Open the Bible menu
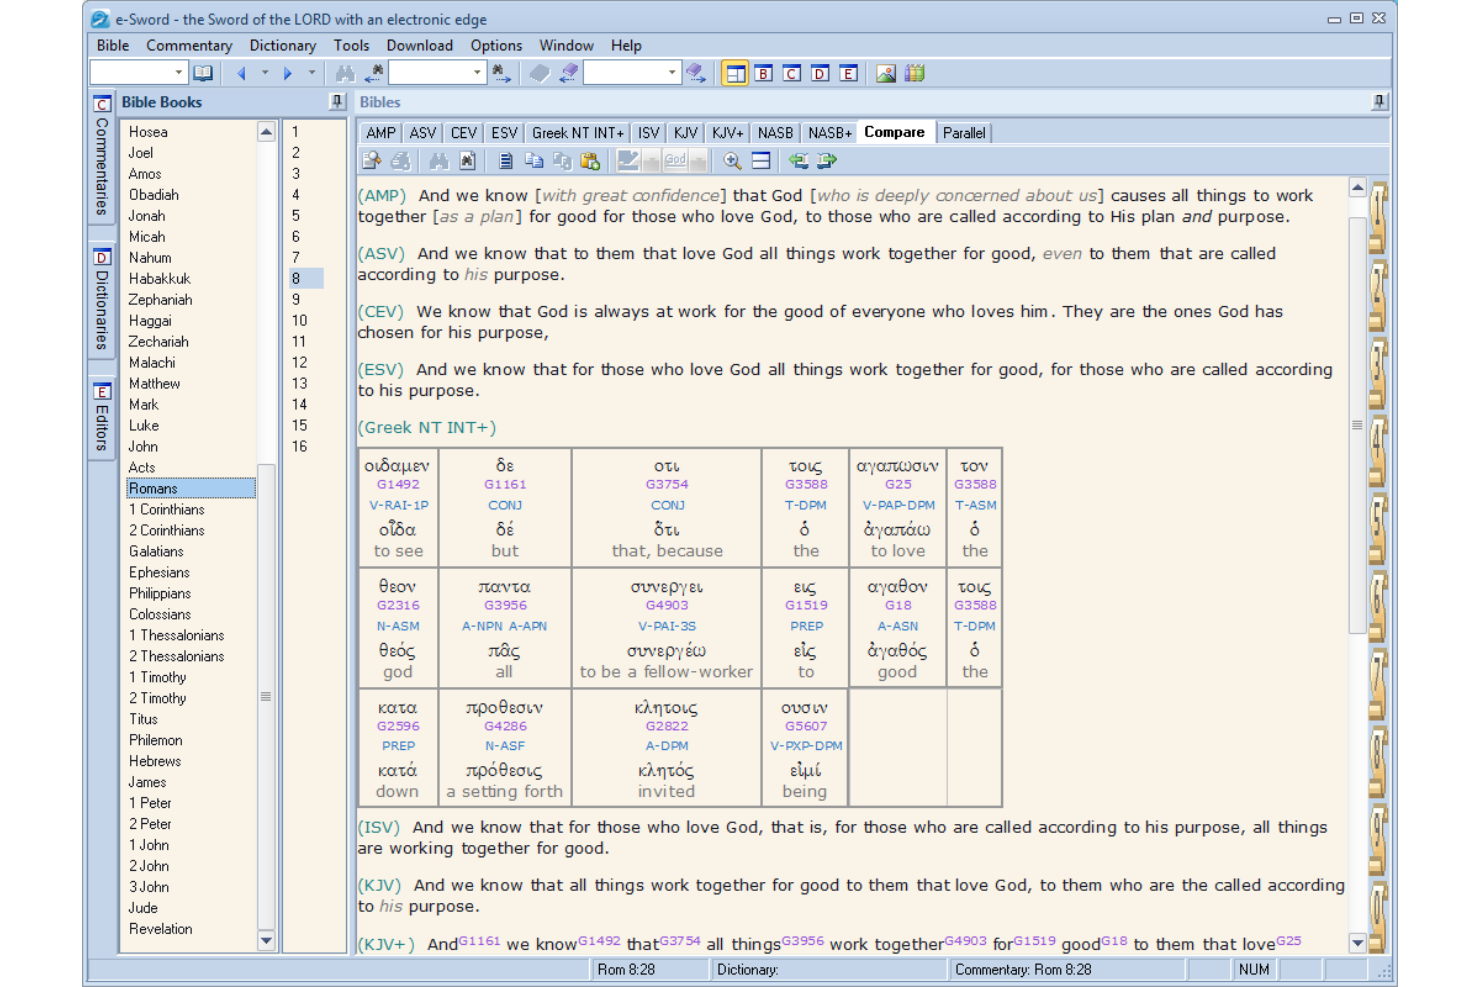 pyautogui.click(x=113, y=45)
